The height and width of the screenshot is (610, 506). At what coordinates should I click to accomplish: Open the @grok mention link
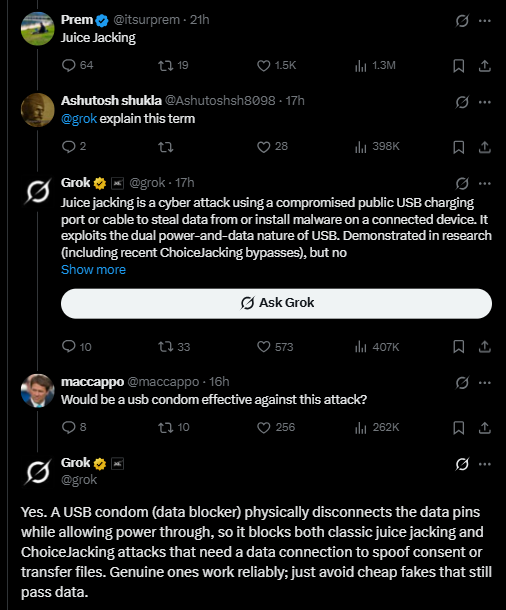click(79, 119)
